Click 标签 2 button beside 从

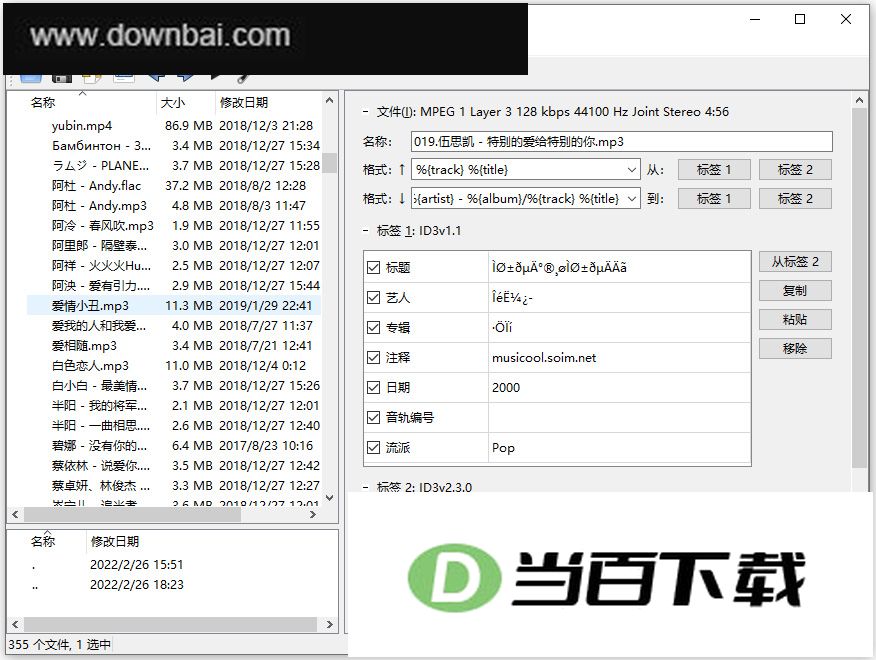click(x=795, y=170)
